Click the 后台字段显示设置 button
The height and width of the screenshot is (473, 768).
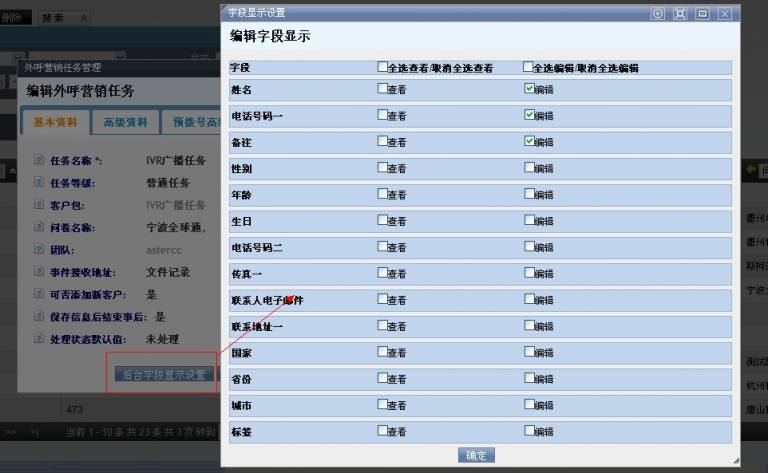(163, 375)
